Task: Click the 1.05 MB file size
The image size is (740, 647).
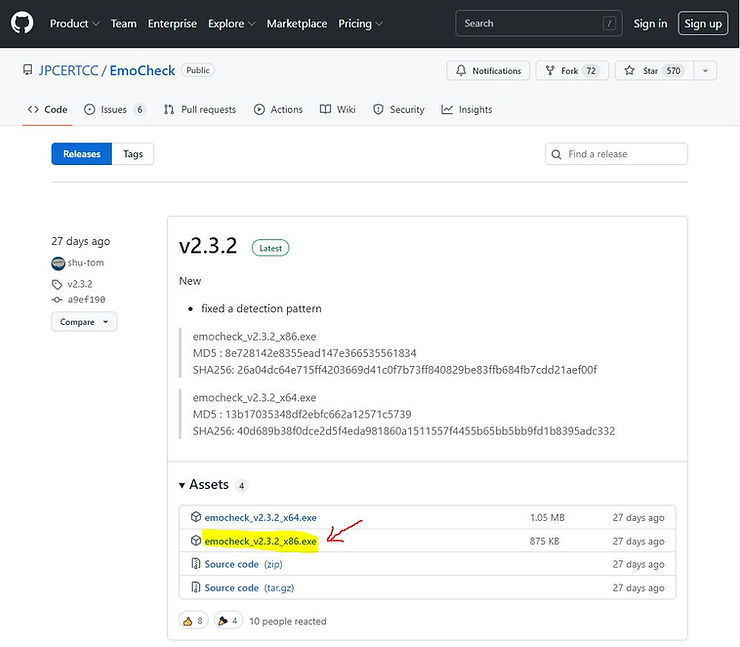Action: (547, 518)
